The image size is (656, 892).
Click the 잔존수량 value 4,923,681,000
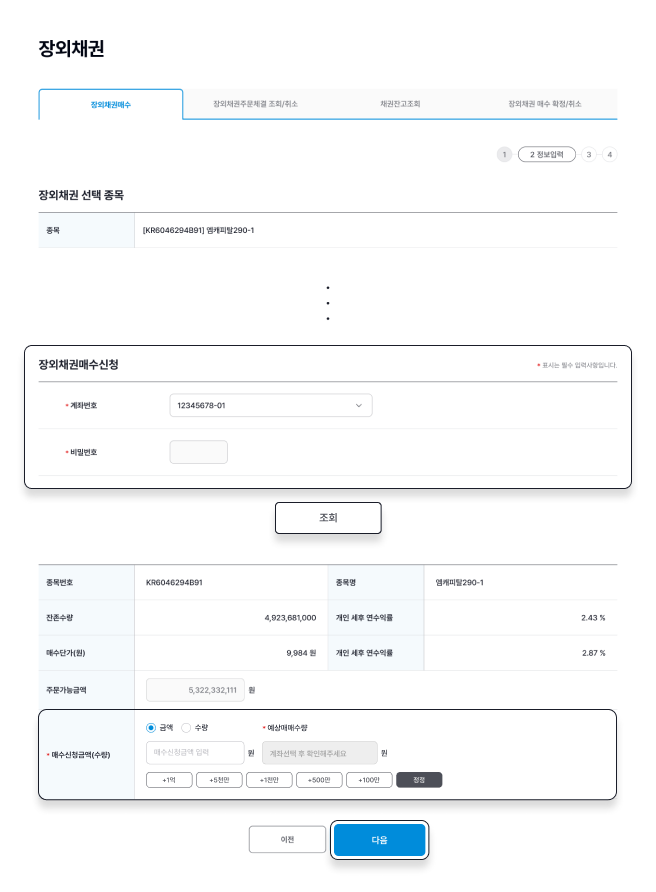pos(290,618)
